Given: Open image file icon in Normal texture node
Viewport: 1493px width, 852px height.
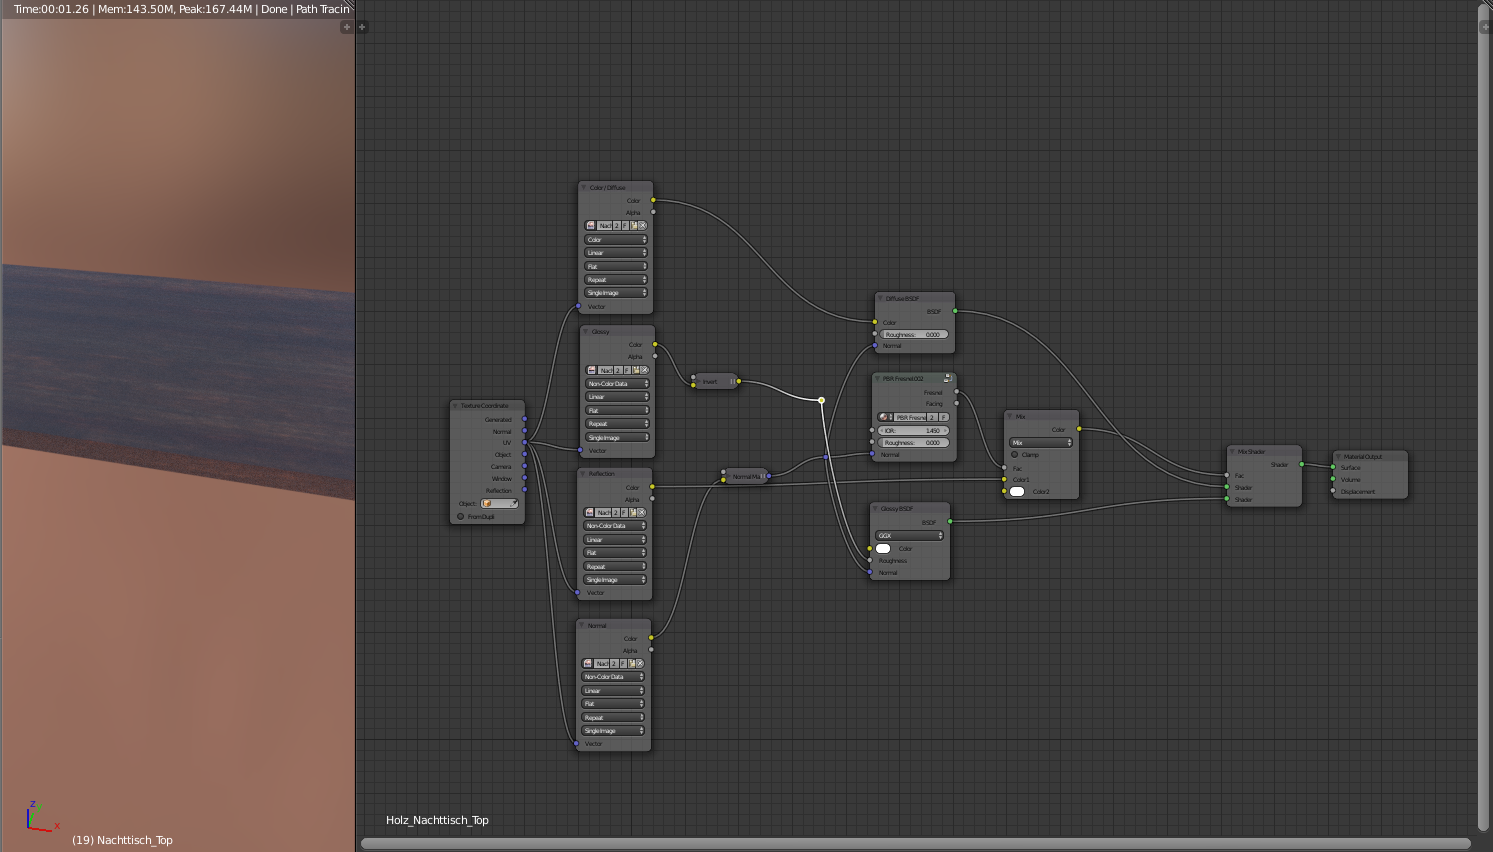Looking at the screenshot, I should (632, 663).
